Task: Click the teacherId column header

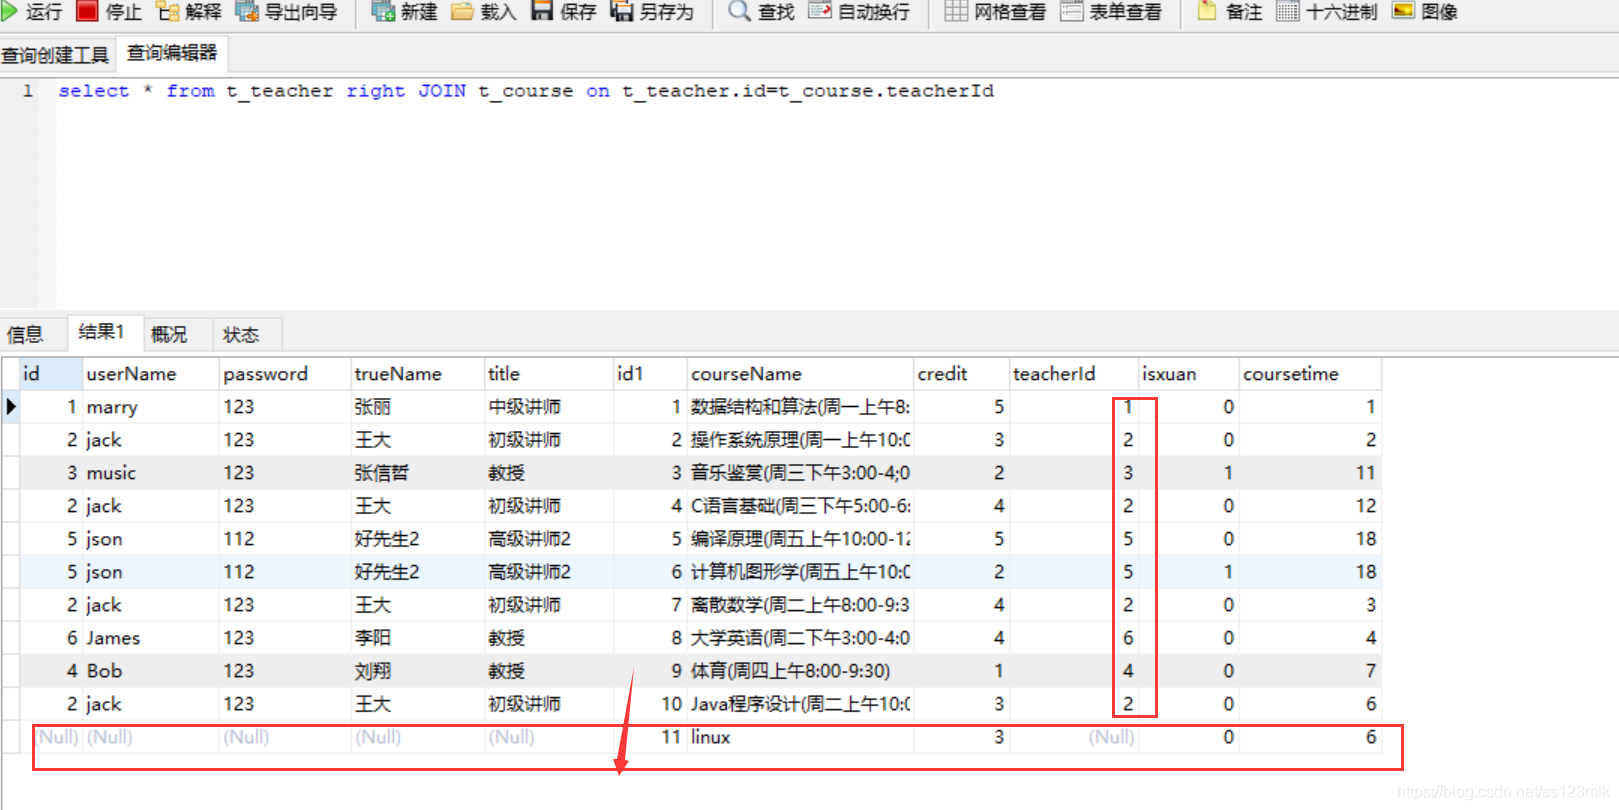Action: (1073, 374)
